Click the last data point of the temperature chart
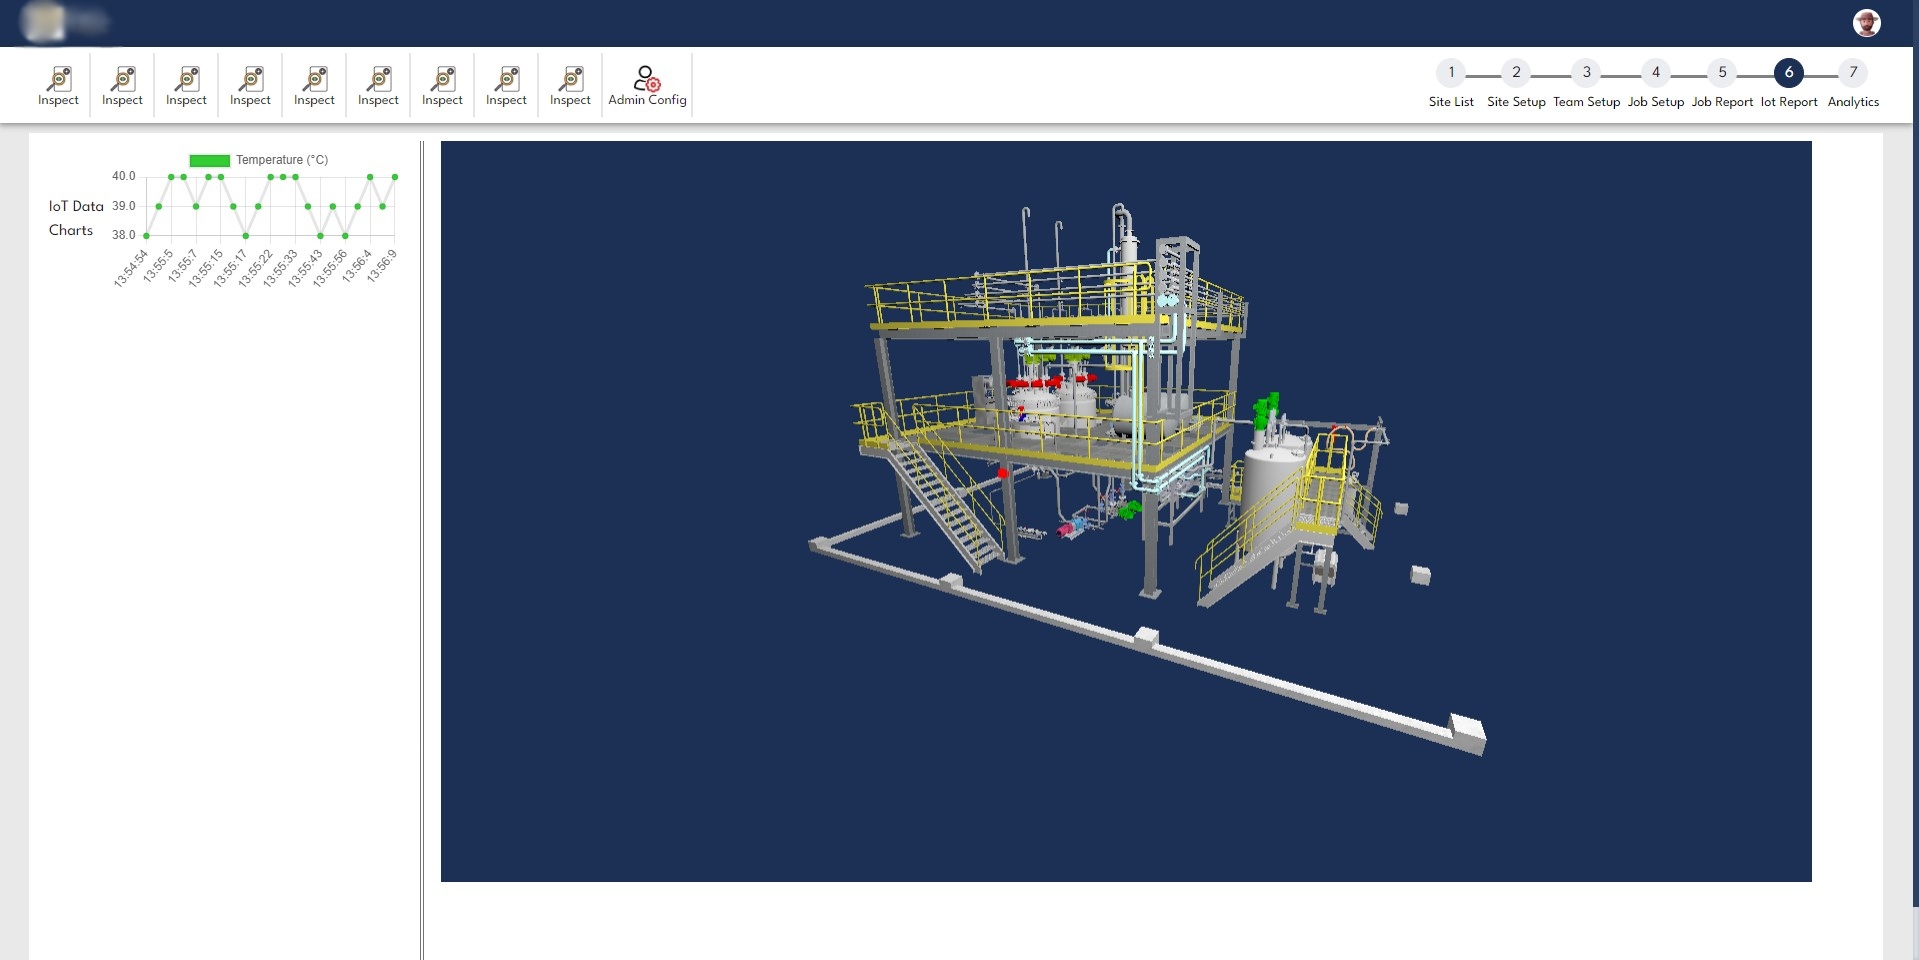 395,177
